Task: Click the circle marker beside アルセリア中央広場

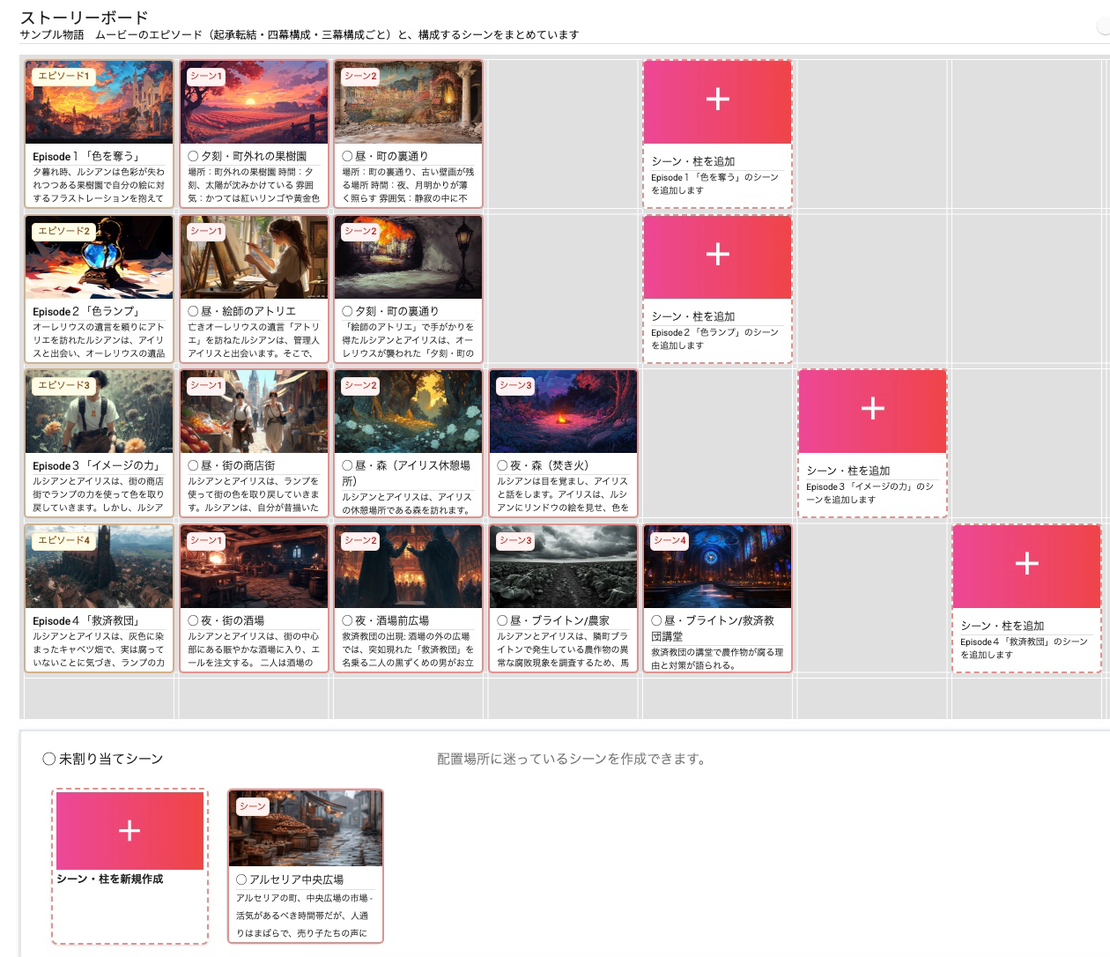Action: point(241,879)
